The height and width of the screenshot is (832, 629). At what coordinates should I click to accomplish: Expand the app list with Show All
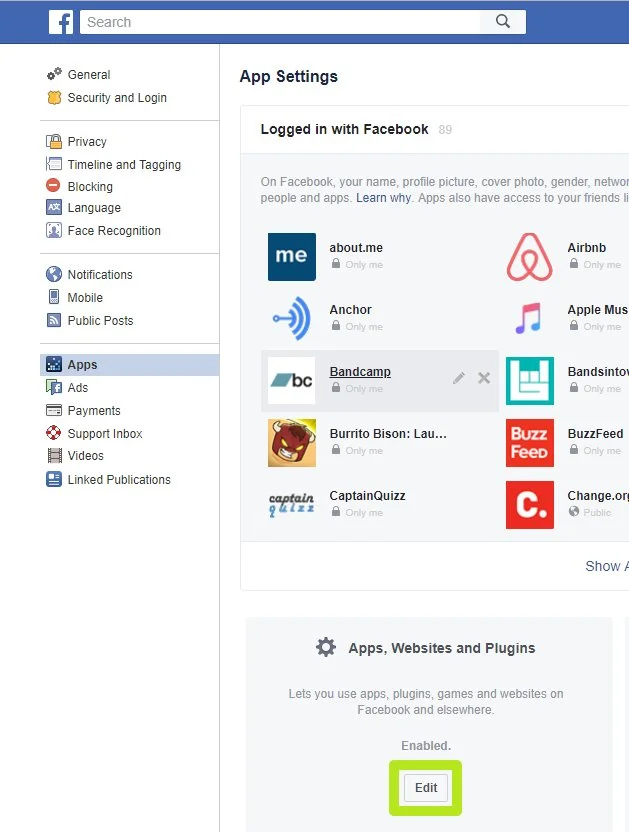click(x=606, y=566)
